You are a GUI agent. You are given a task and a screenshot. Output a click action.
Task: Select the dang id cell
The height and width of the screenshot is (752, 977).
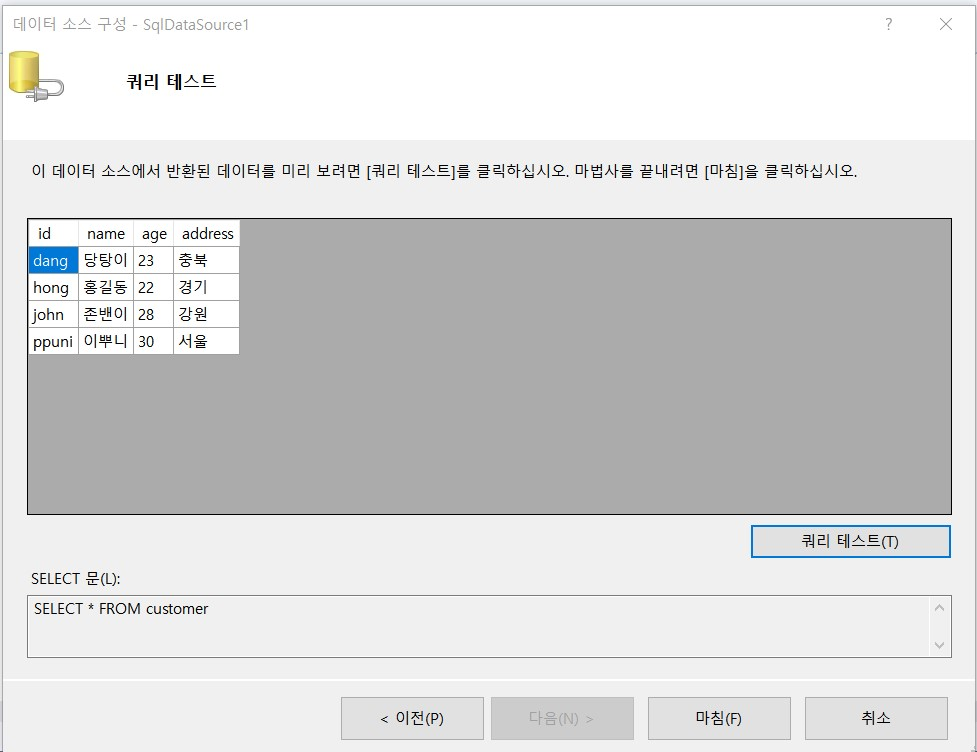pos(54,260)
